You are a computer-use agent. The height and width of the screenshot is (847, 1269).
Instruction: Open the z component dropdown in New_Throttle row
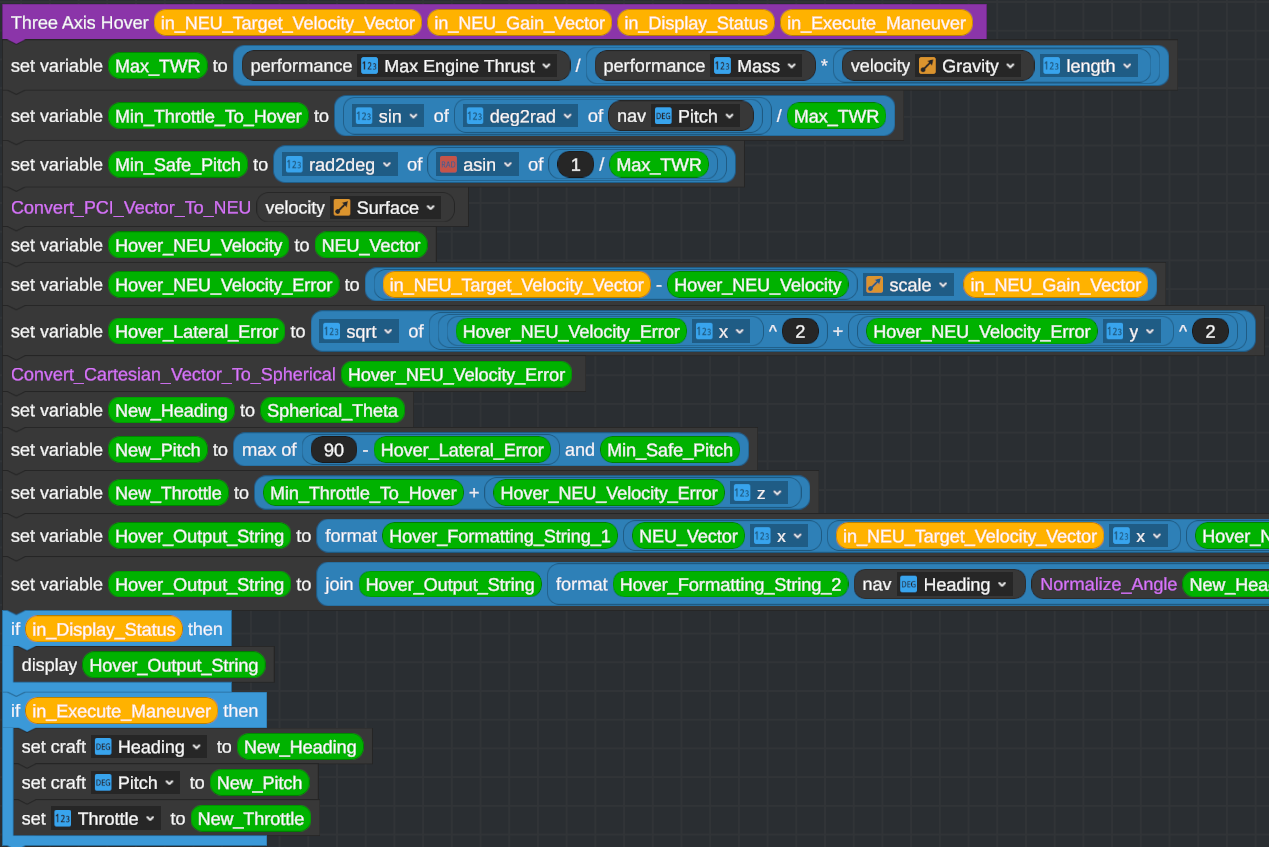pos(759,493)
